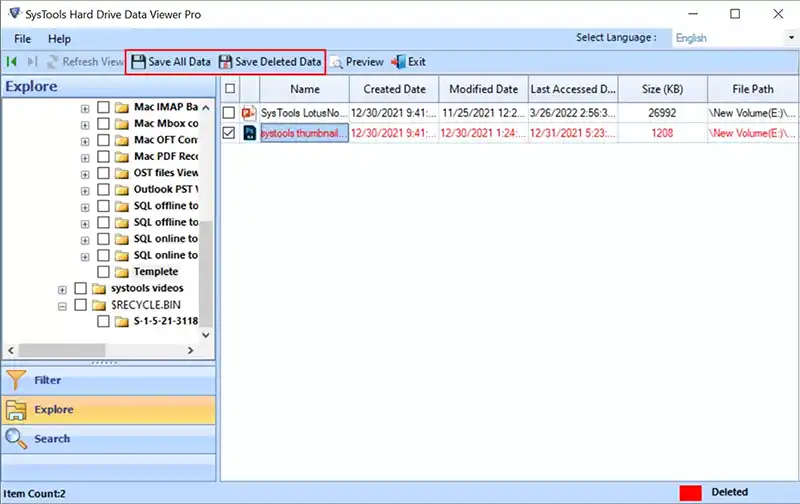
Task: Click the SysTools app logo in title bar
Action: point(15,13)
